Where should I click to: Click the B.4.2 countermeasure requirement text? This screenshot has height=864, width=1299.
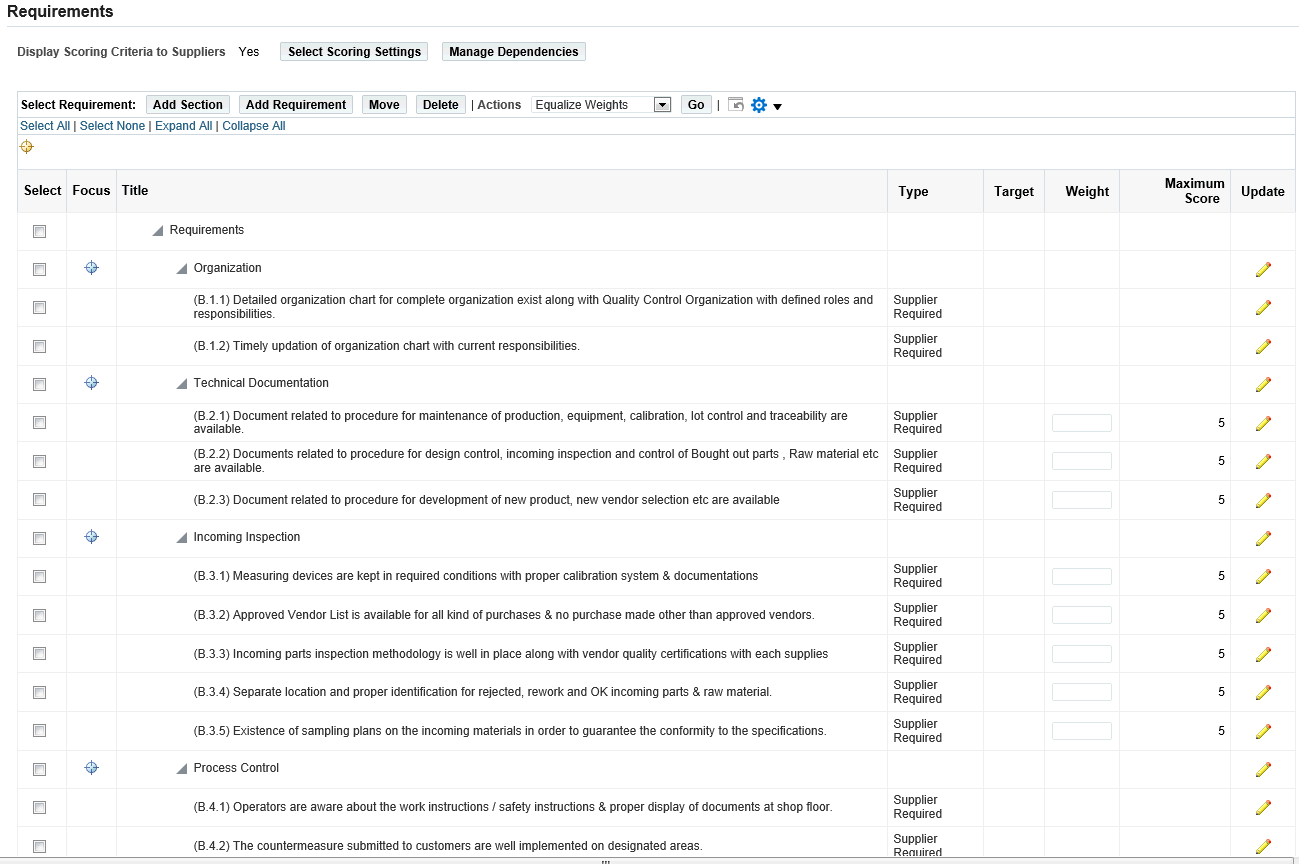(x=448, y=846)
